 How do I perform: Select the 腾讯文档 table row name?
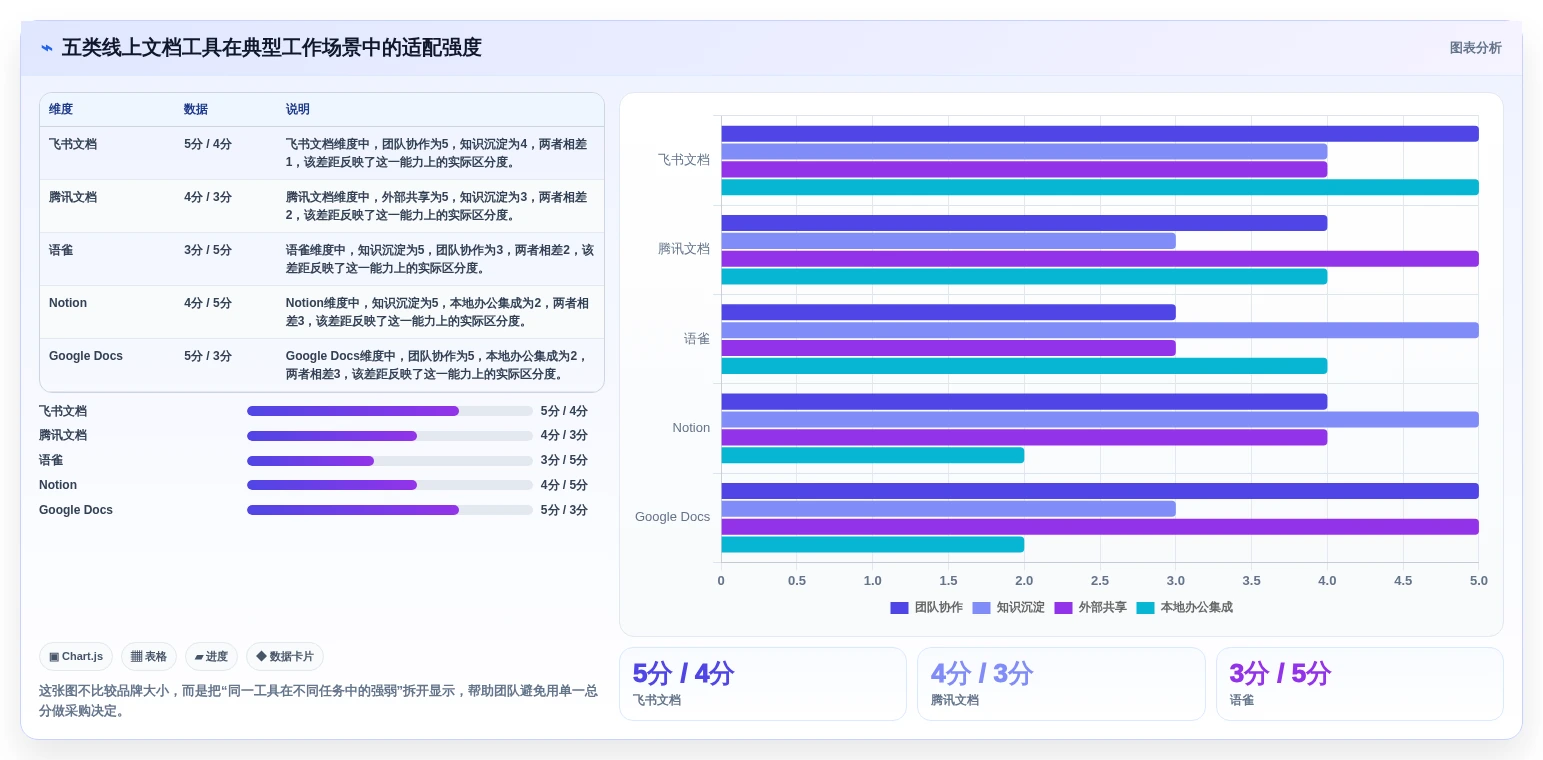pyautogui.click(x=73, y=197)
